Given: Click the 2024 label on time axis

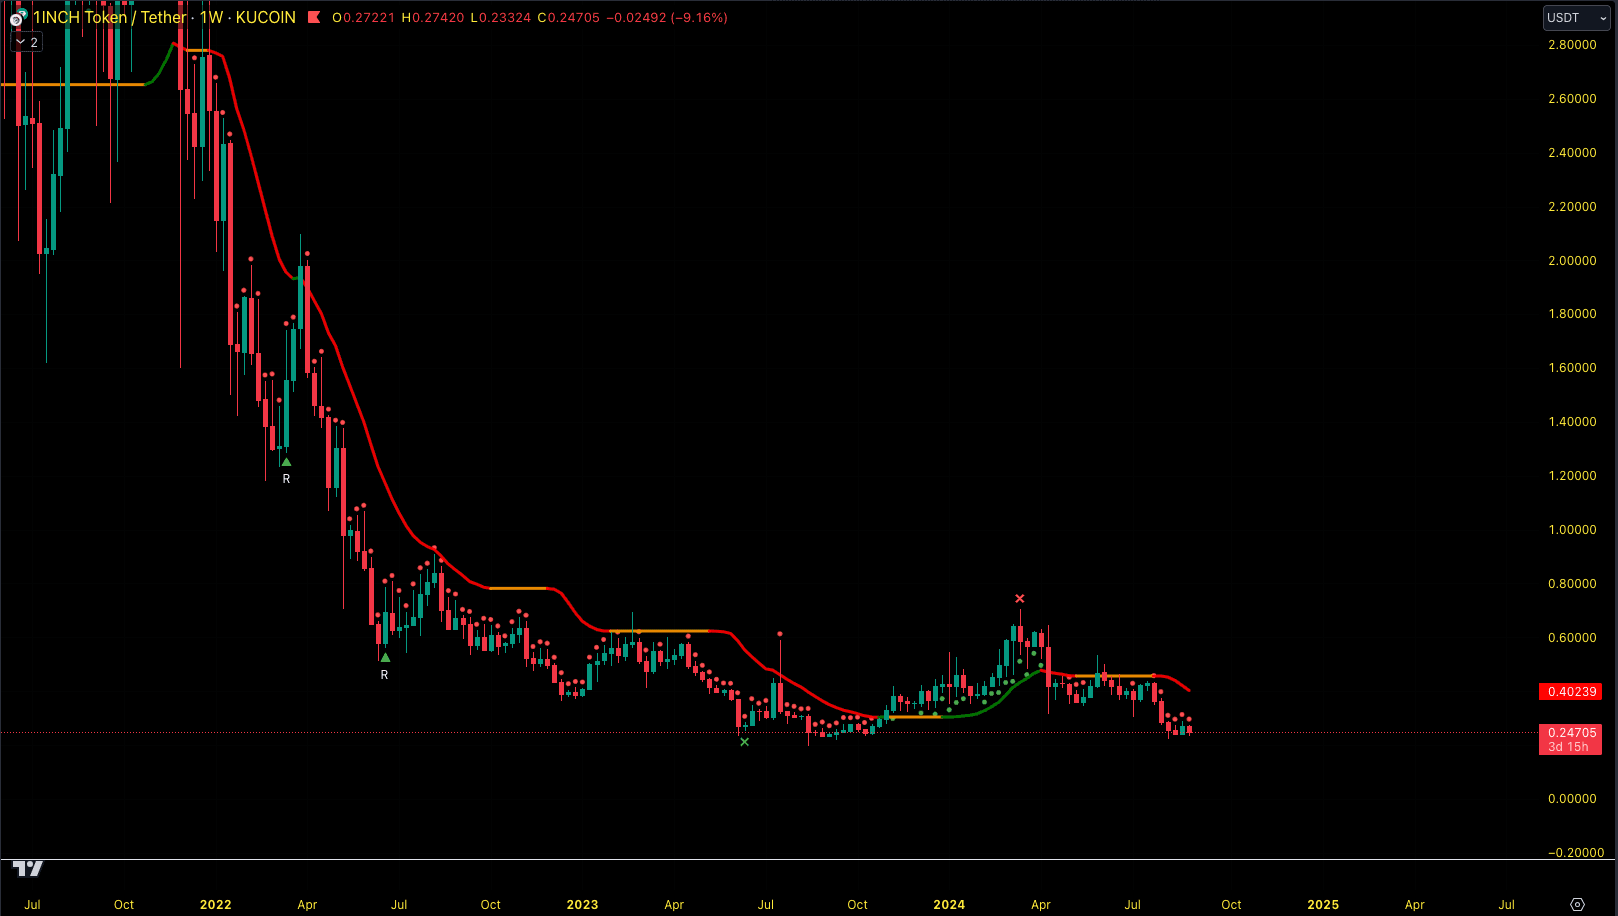Looking at the screenshot, I should click(950, 905).
